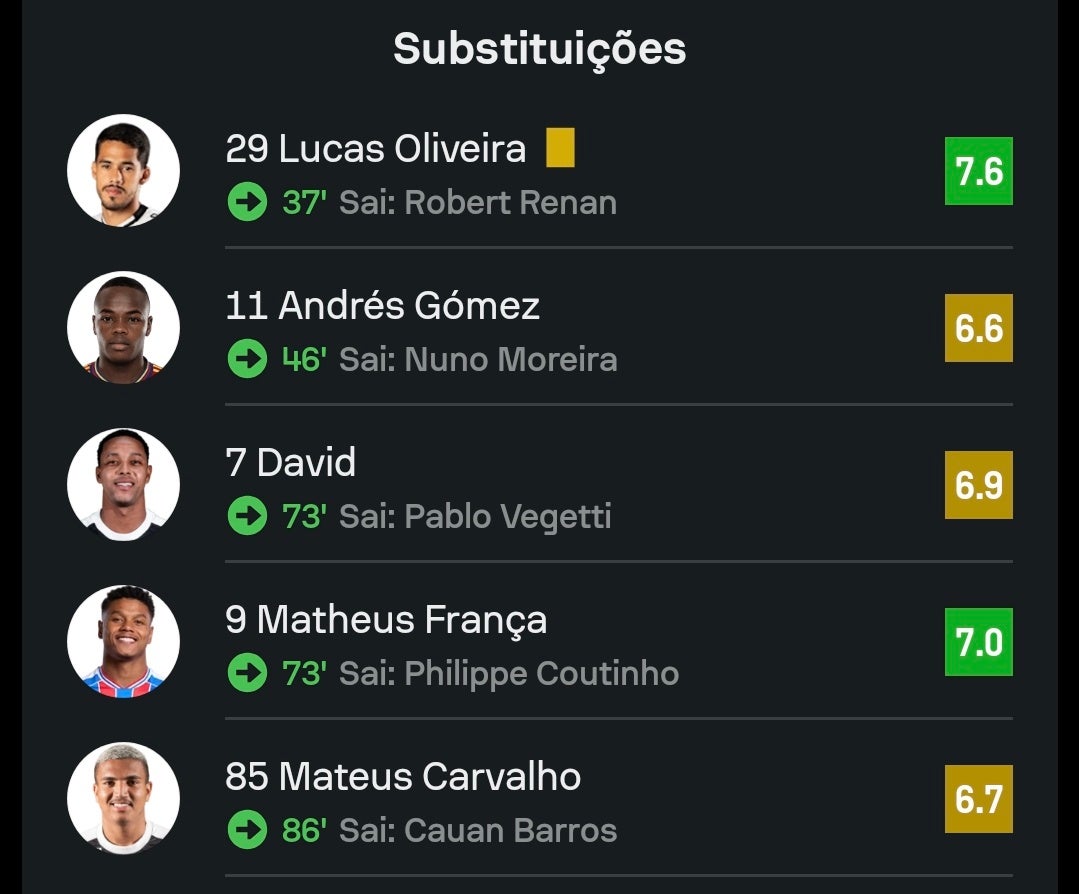
Task: Click the green arrow icon beside 46'
Action: pos(247,359)
